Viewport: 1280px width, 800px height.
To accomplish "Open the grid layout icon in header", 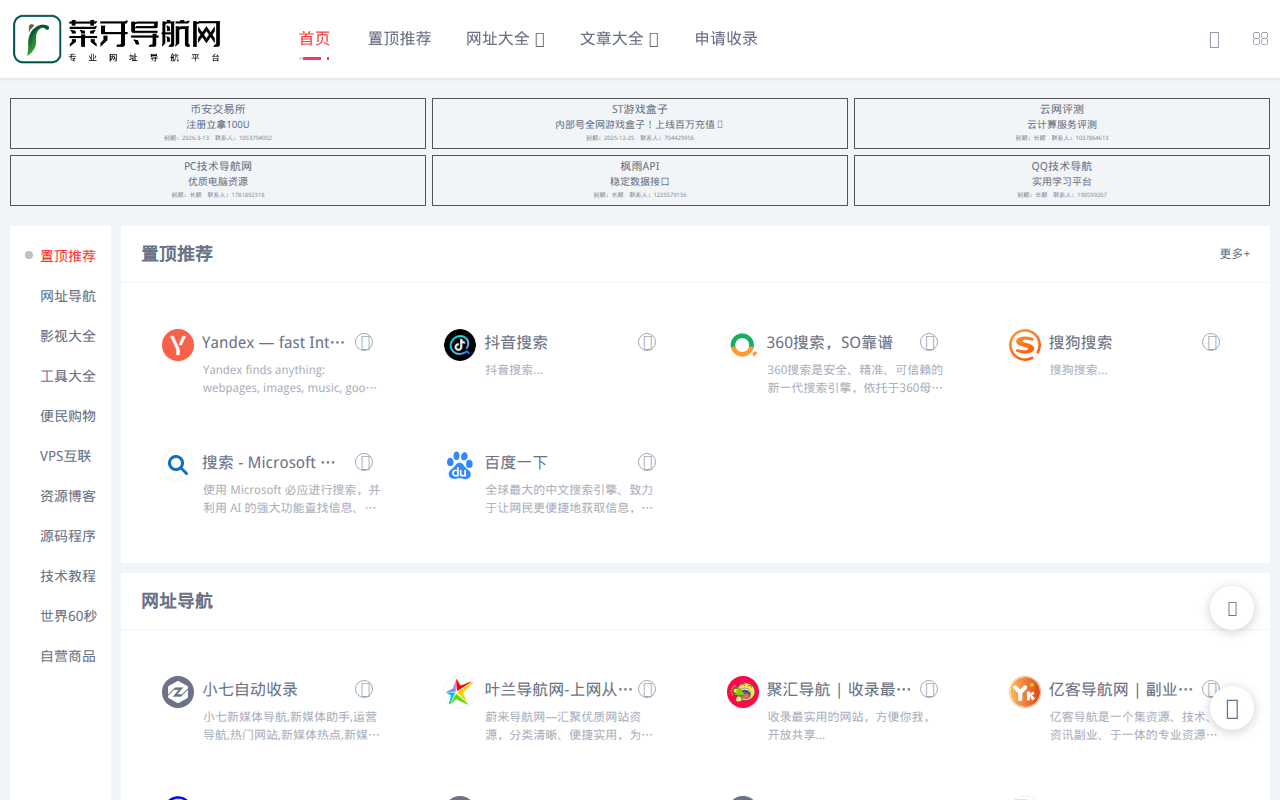I will point(1258,38).
